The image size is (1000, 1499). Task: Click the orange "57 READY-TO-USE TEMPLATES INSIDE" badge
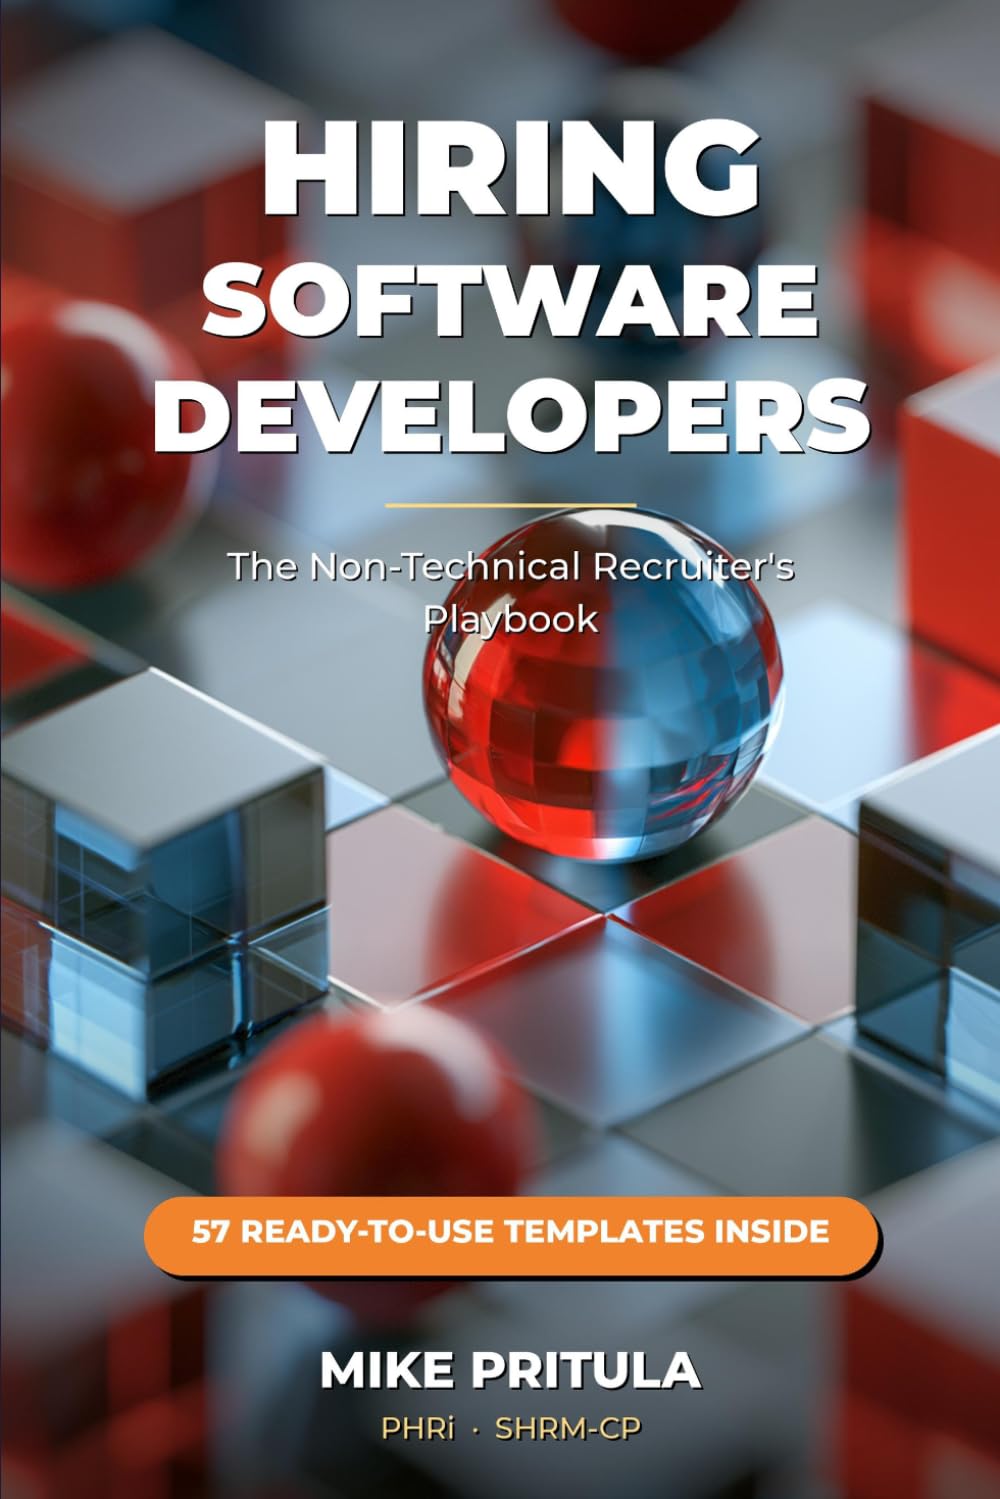pos(511,1235)
